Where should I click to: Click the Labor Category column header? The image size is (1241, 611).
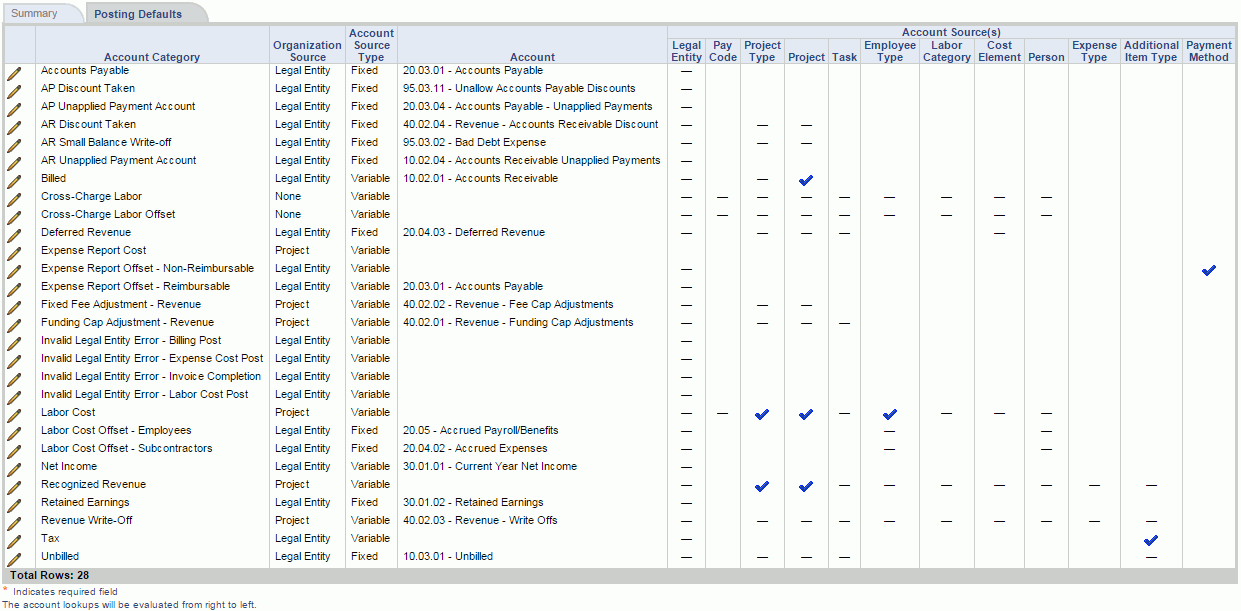click(x=946, y=51)
